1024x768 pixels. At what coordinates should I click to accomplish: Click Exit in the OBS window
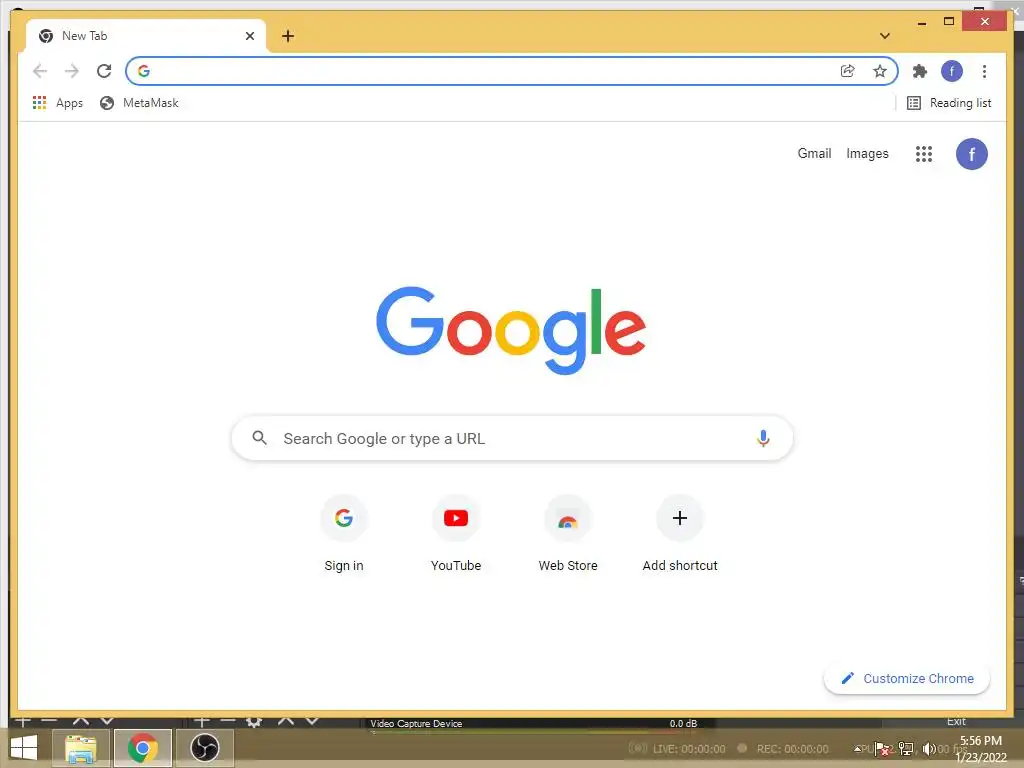click(x=956, y=722)
